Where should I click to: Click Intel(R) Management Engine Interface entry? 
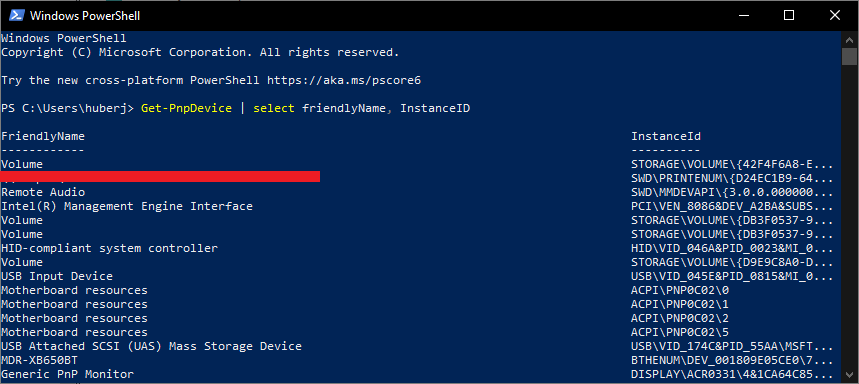click(x=127, y=207)
